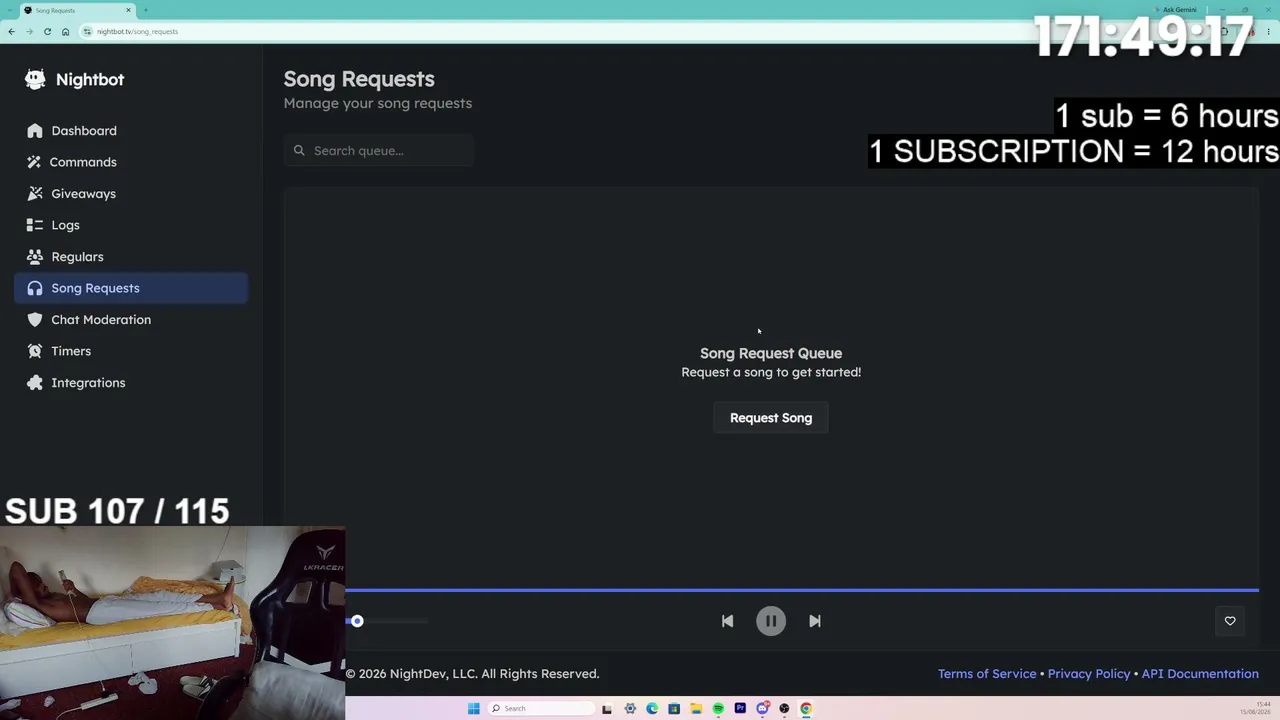The height and width of the screenshot is (720, 1280).
Task: Click the Request Song button
Action: [x=771, y=418]
